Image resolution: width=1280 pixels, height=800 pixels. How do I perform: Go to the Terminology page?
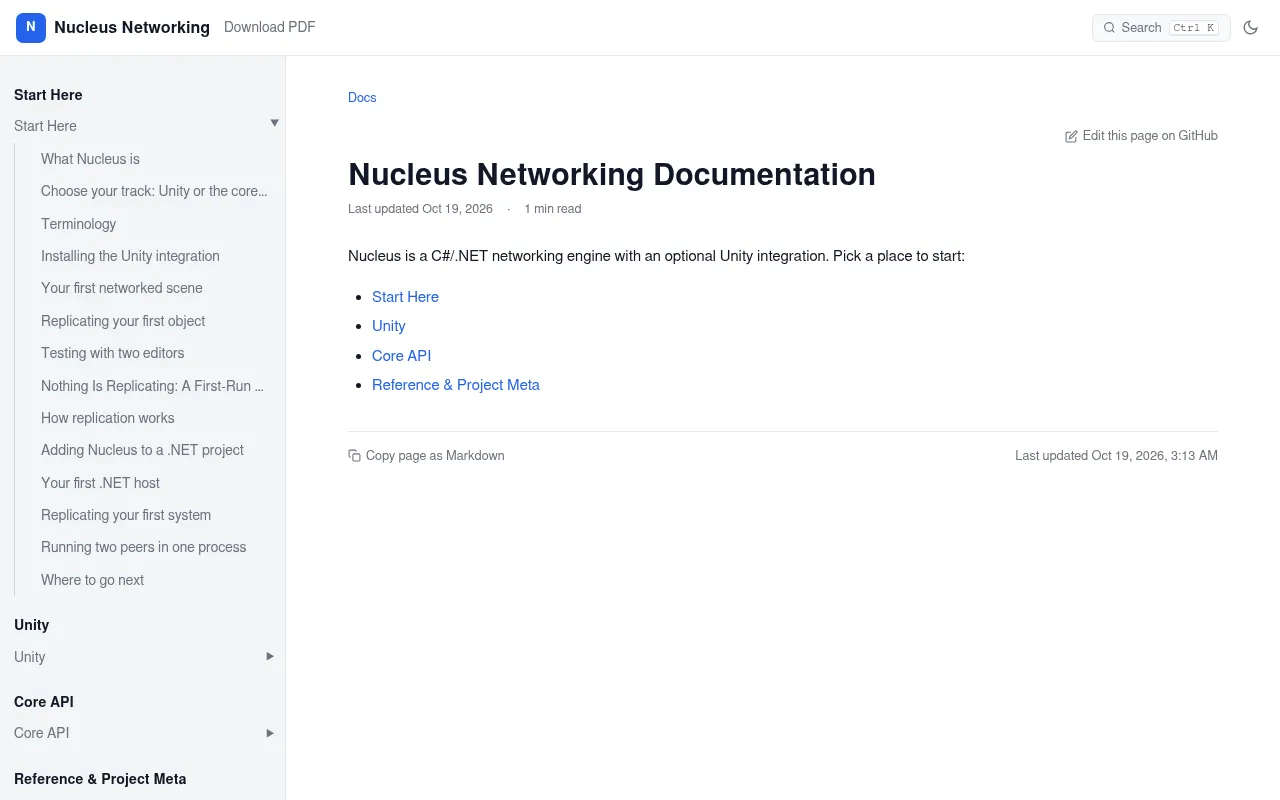78,224
